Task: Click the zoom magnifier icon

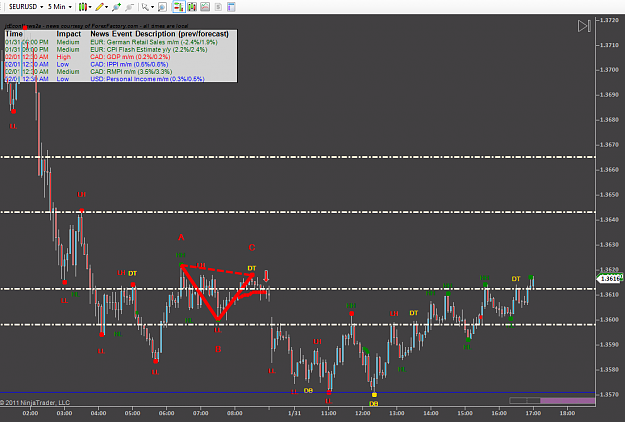Action: (x=162, y=7)
